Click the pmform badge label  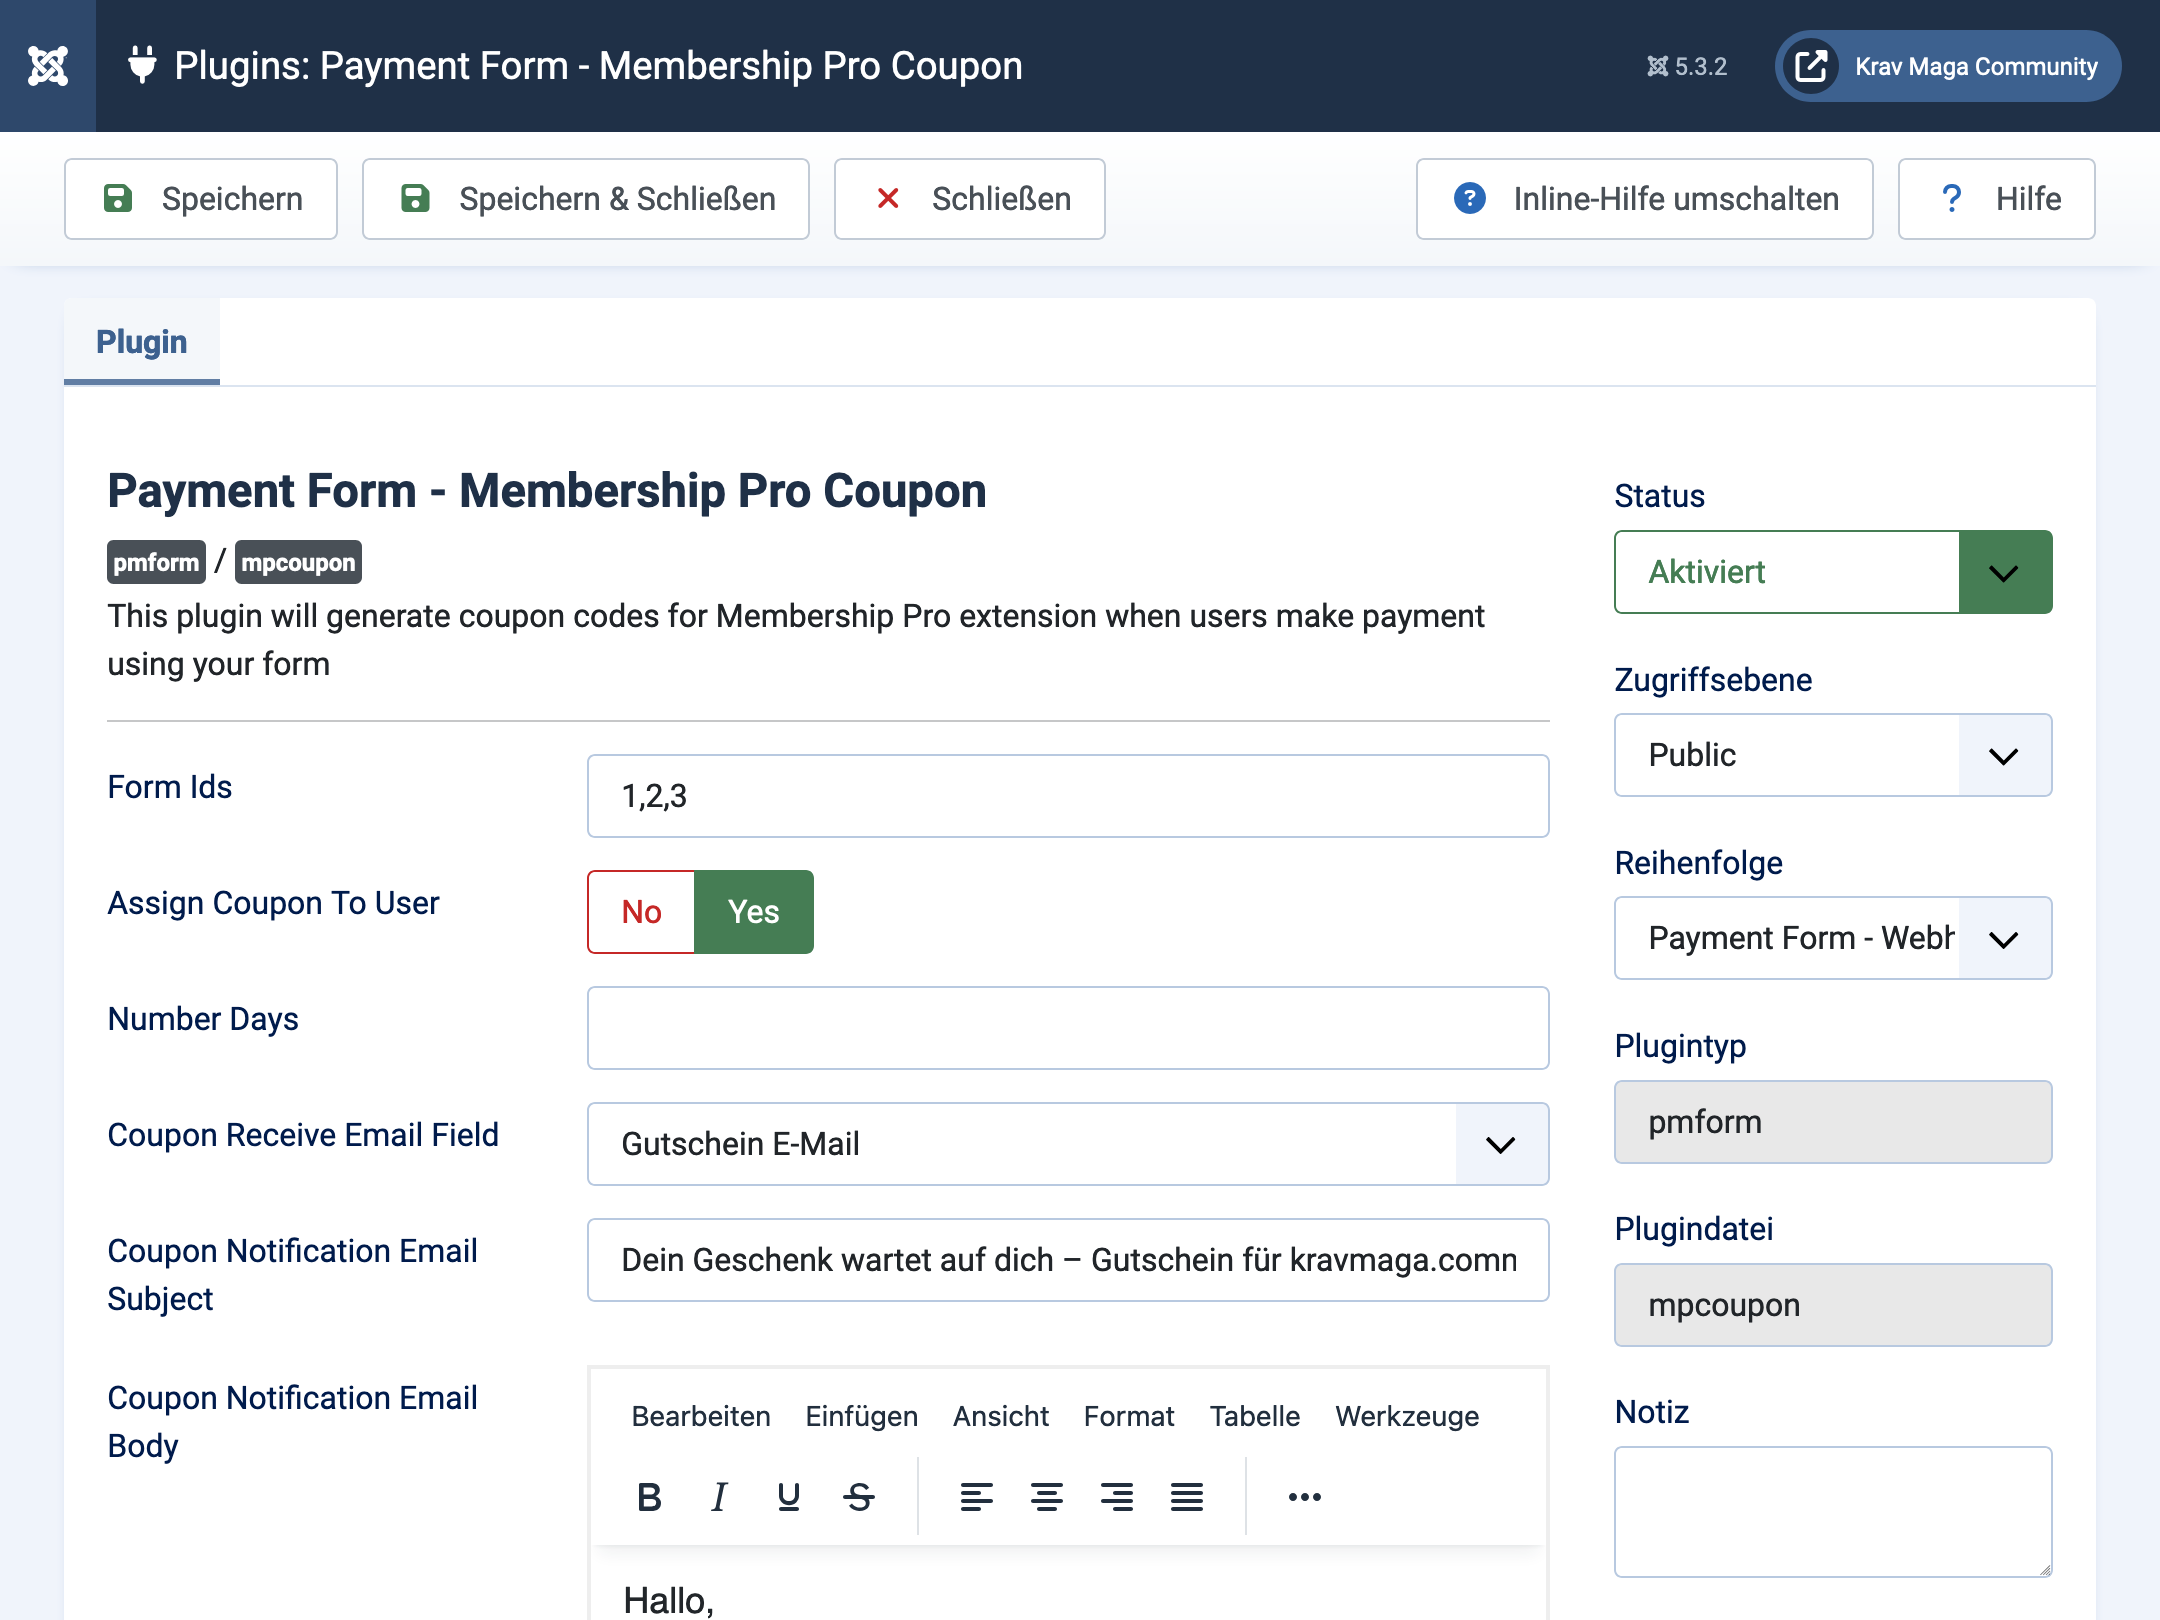click(156, 562)
